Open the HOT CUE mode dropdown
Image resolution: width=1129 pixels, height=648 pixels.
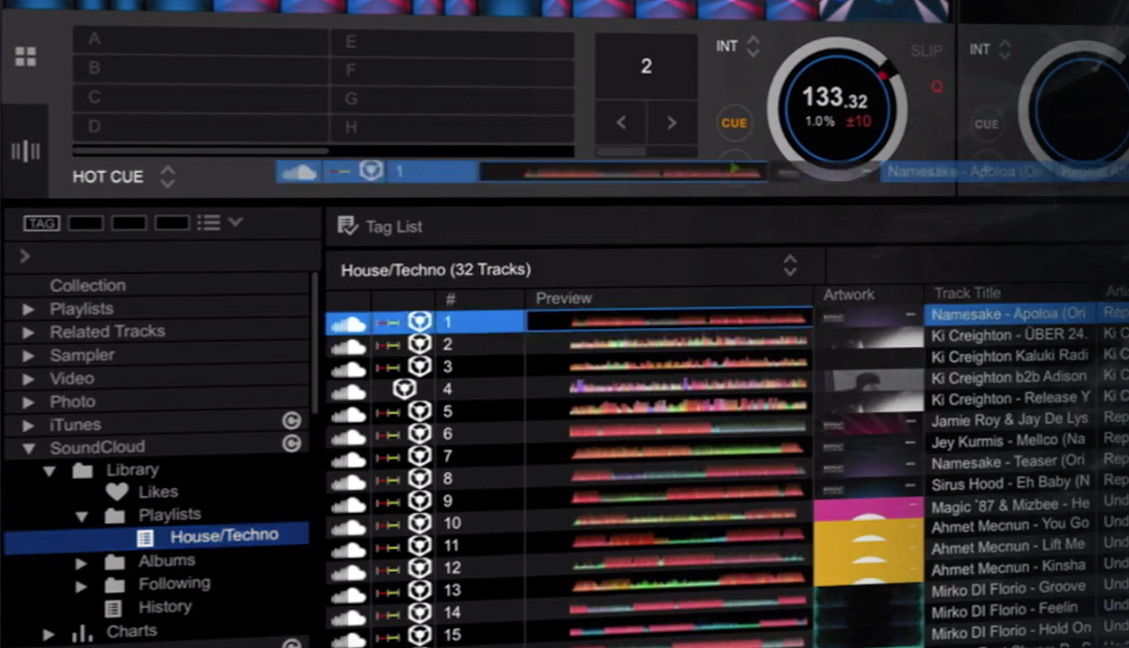(x=168, y=177)
